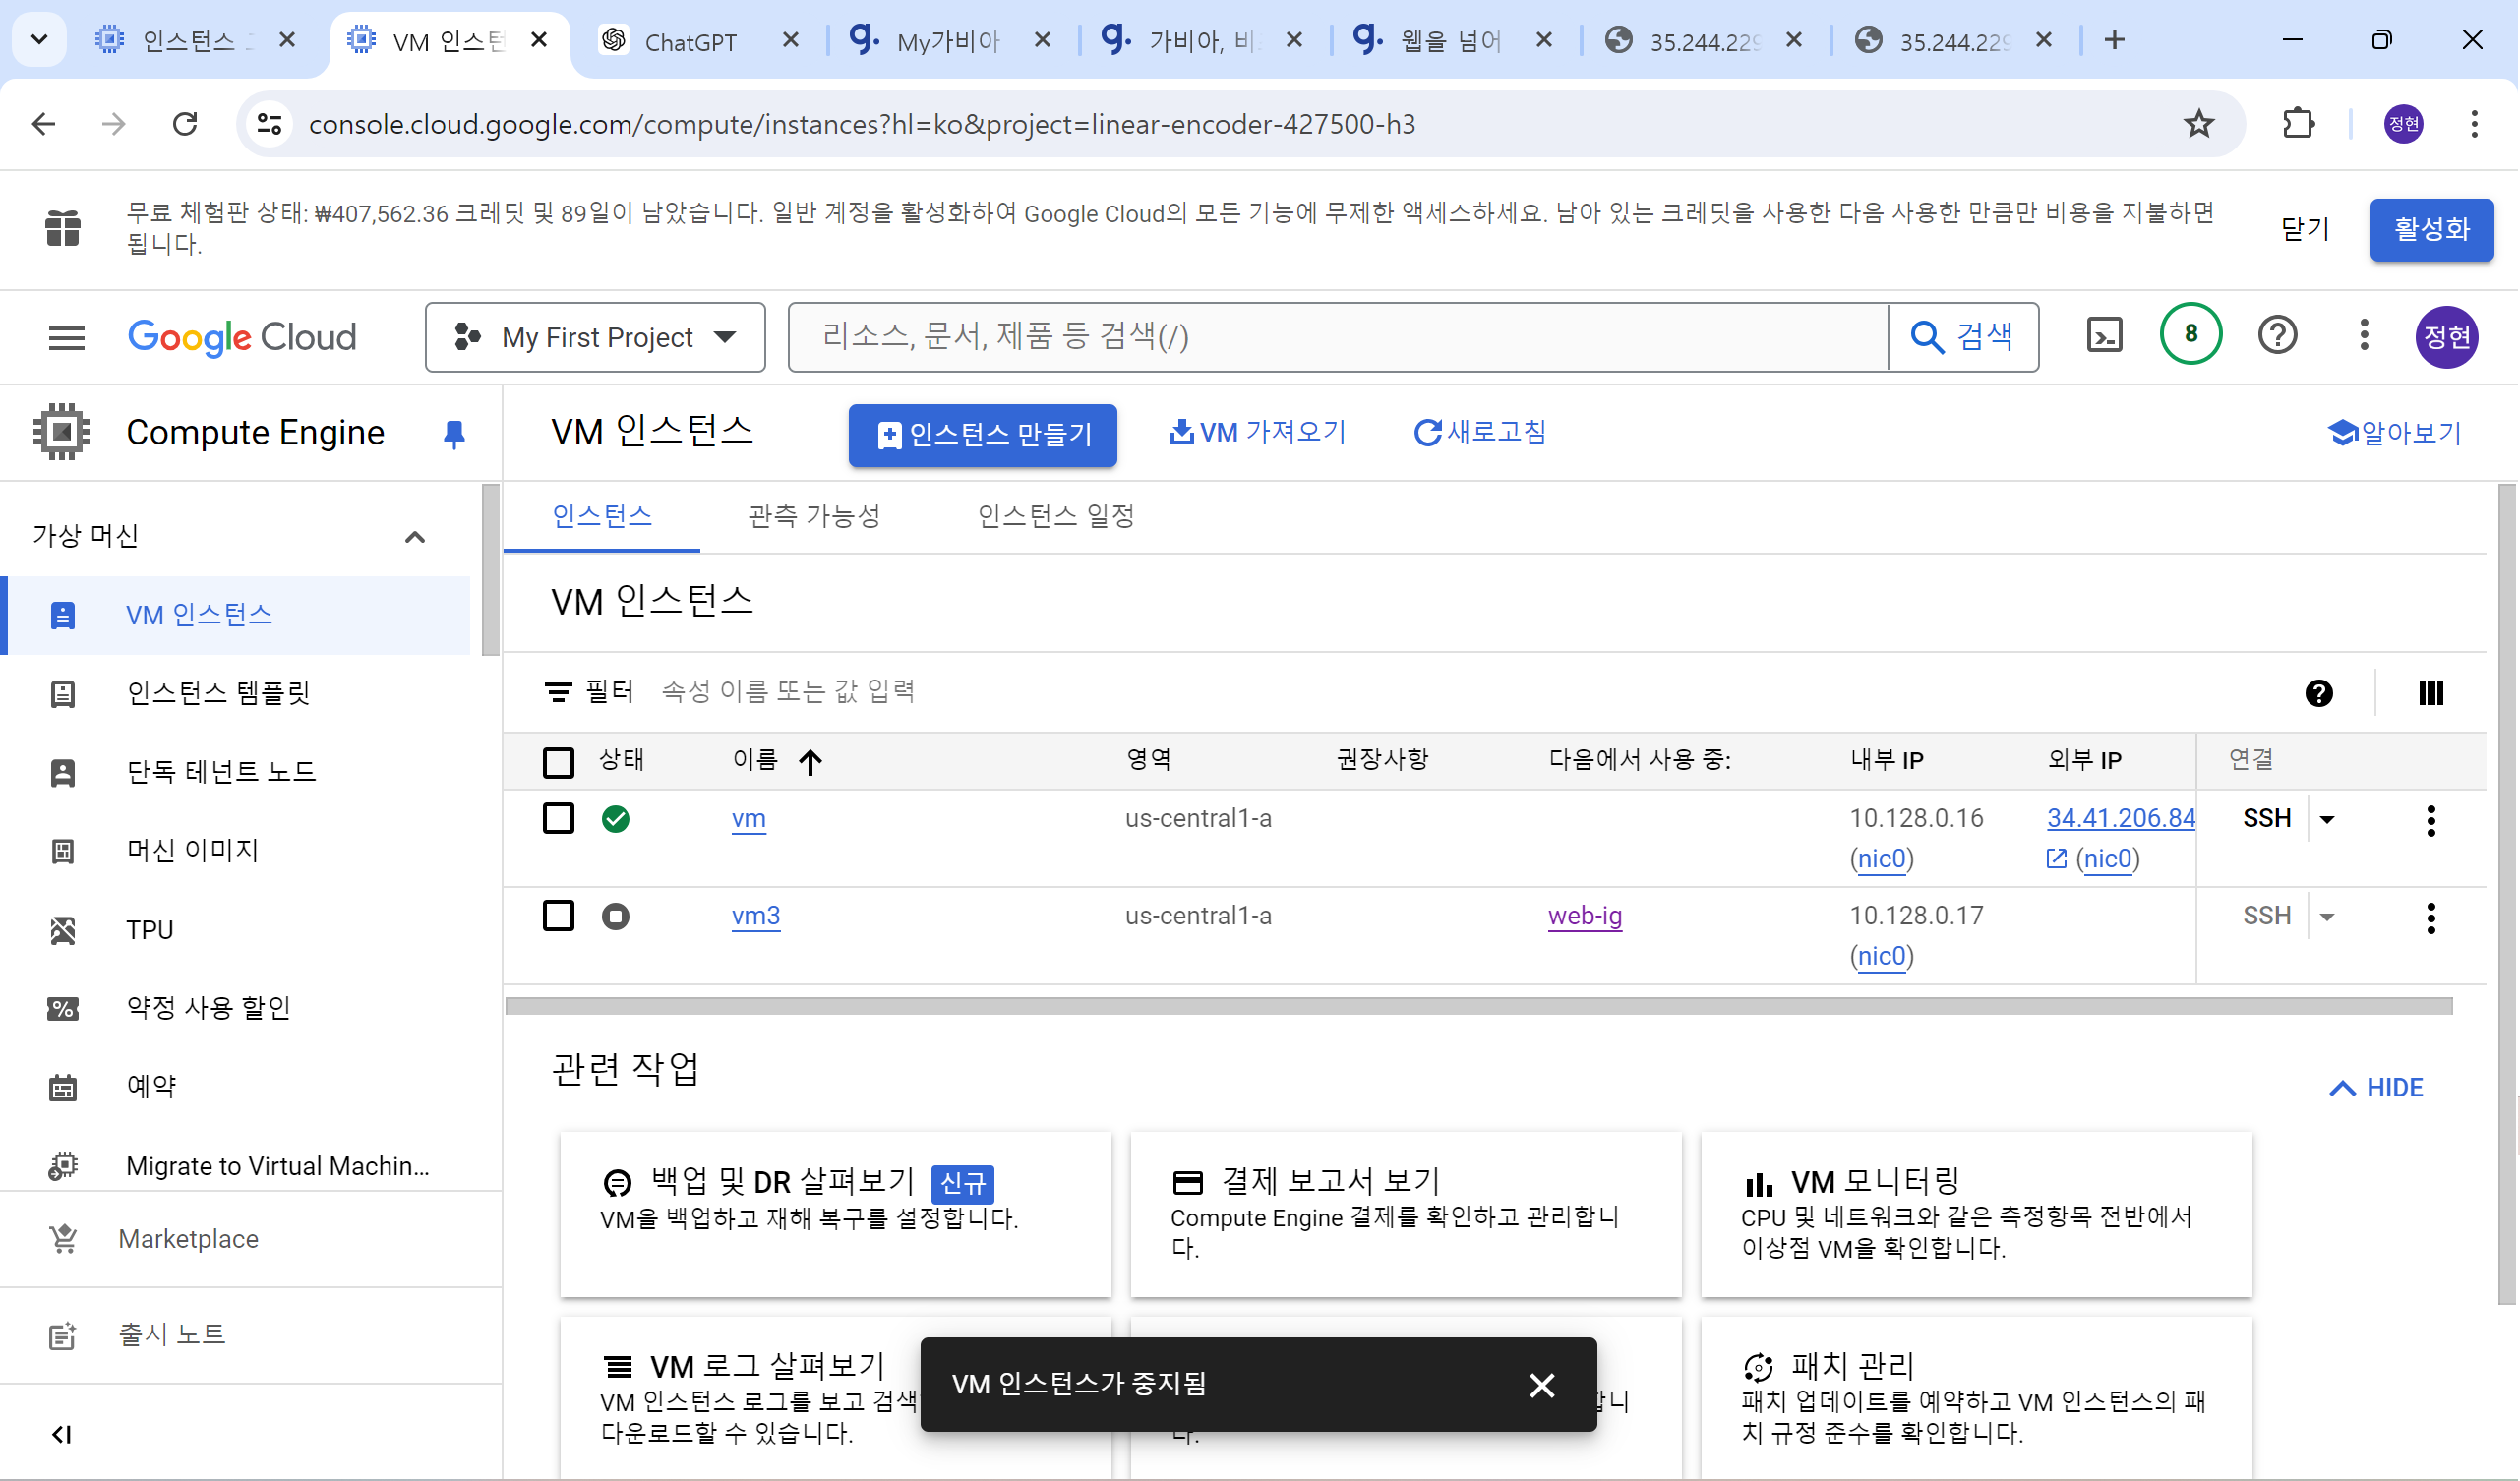The image size is (2520, 1481).
Task: Open the Google Cloud navigation hamburger menu
Action: [x=66, y=337]
